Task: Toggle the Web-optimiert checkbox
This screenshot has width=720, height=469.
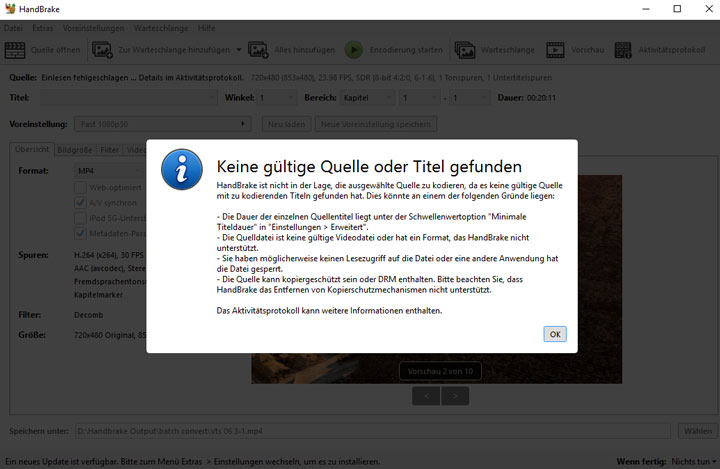Action: click(80, 187)
